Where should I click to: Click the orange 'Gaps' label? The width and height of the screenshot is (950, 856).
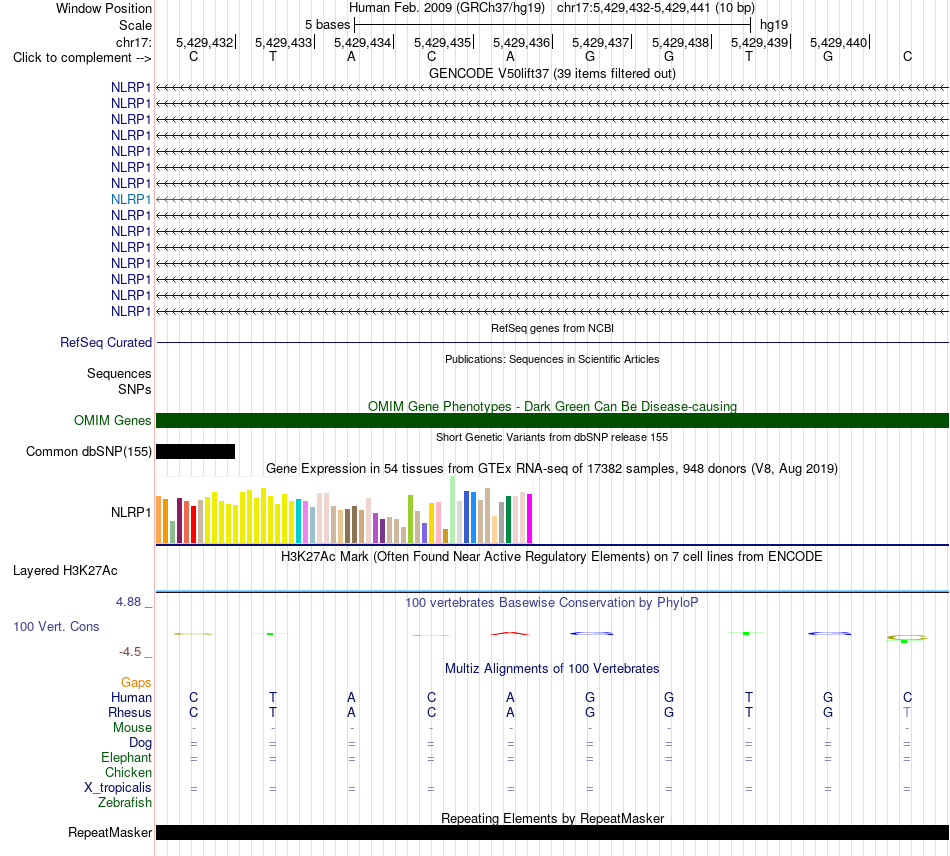[136, 683]
